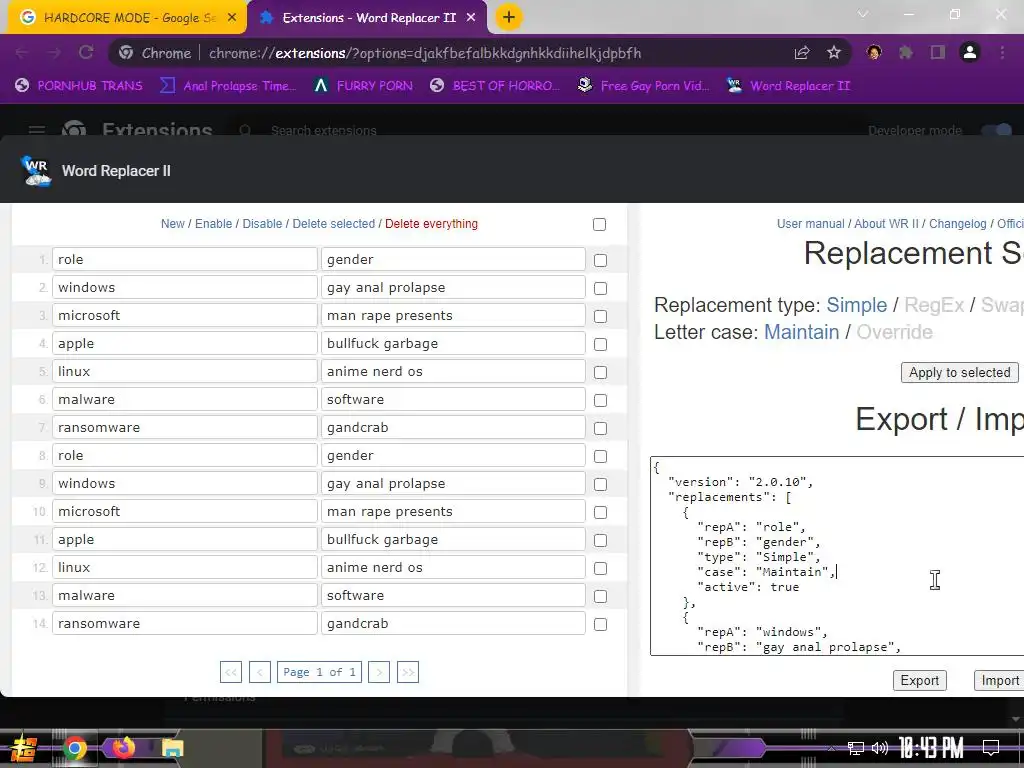Go to previous page with < button
1024x768 pixels.
point(260,672)
